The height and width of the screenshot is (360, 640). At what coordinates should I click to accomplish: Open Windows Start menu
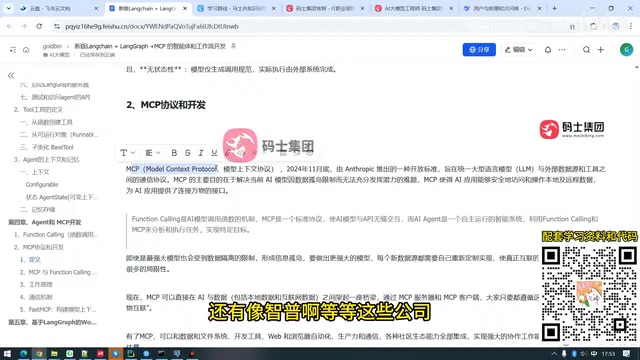[7, 353]
